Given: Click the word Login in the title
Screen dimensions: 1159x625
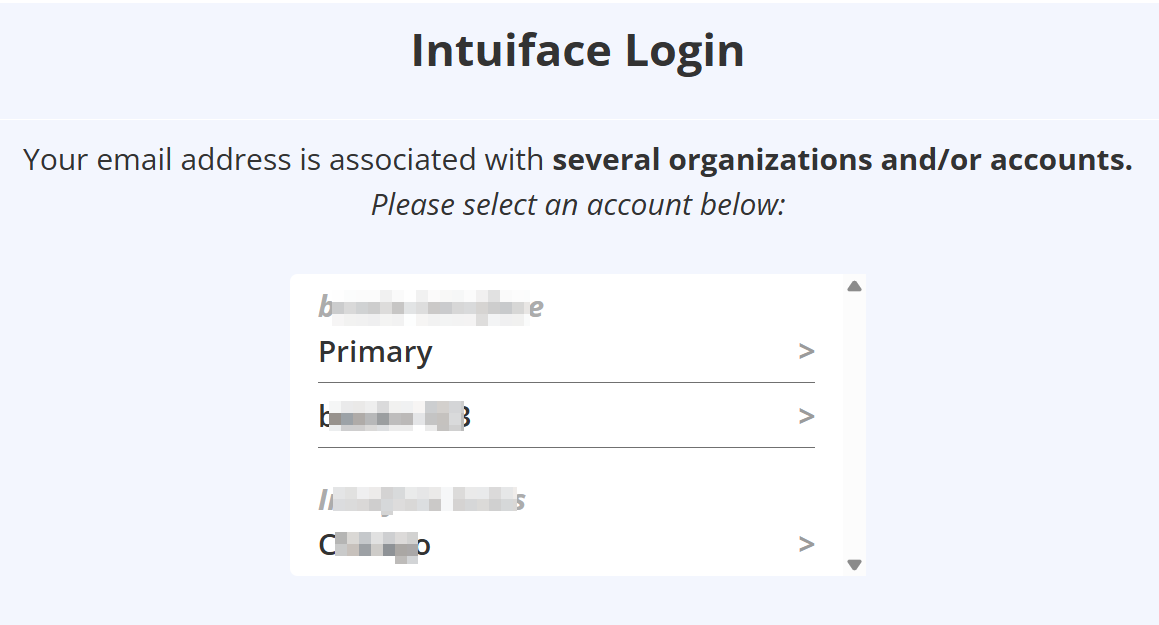Looking at the screenshot, I should (x=685, y=51).
